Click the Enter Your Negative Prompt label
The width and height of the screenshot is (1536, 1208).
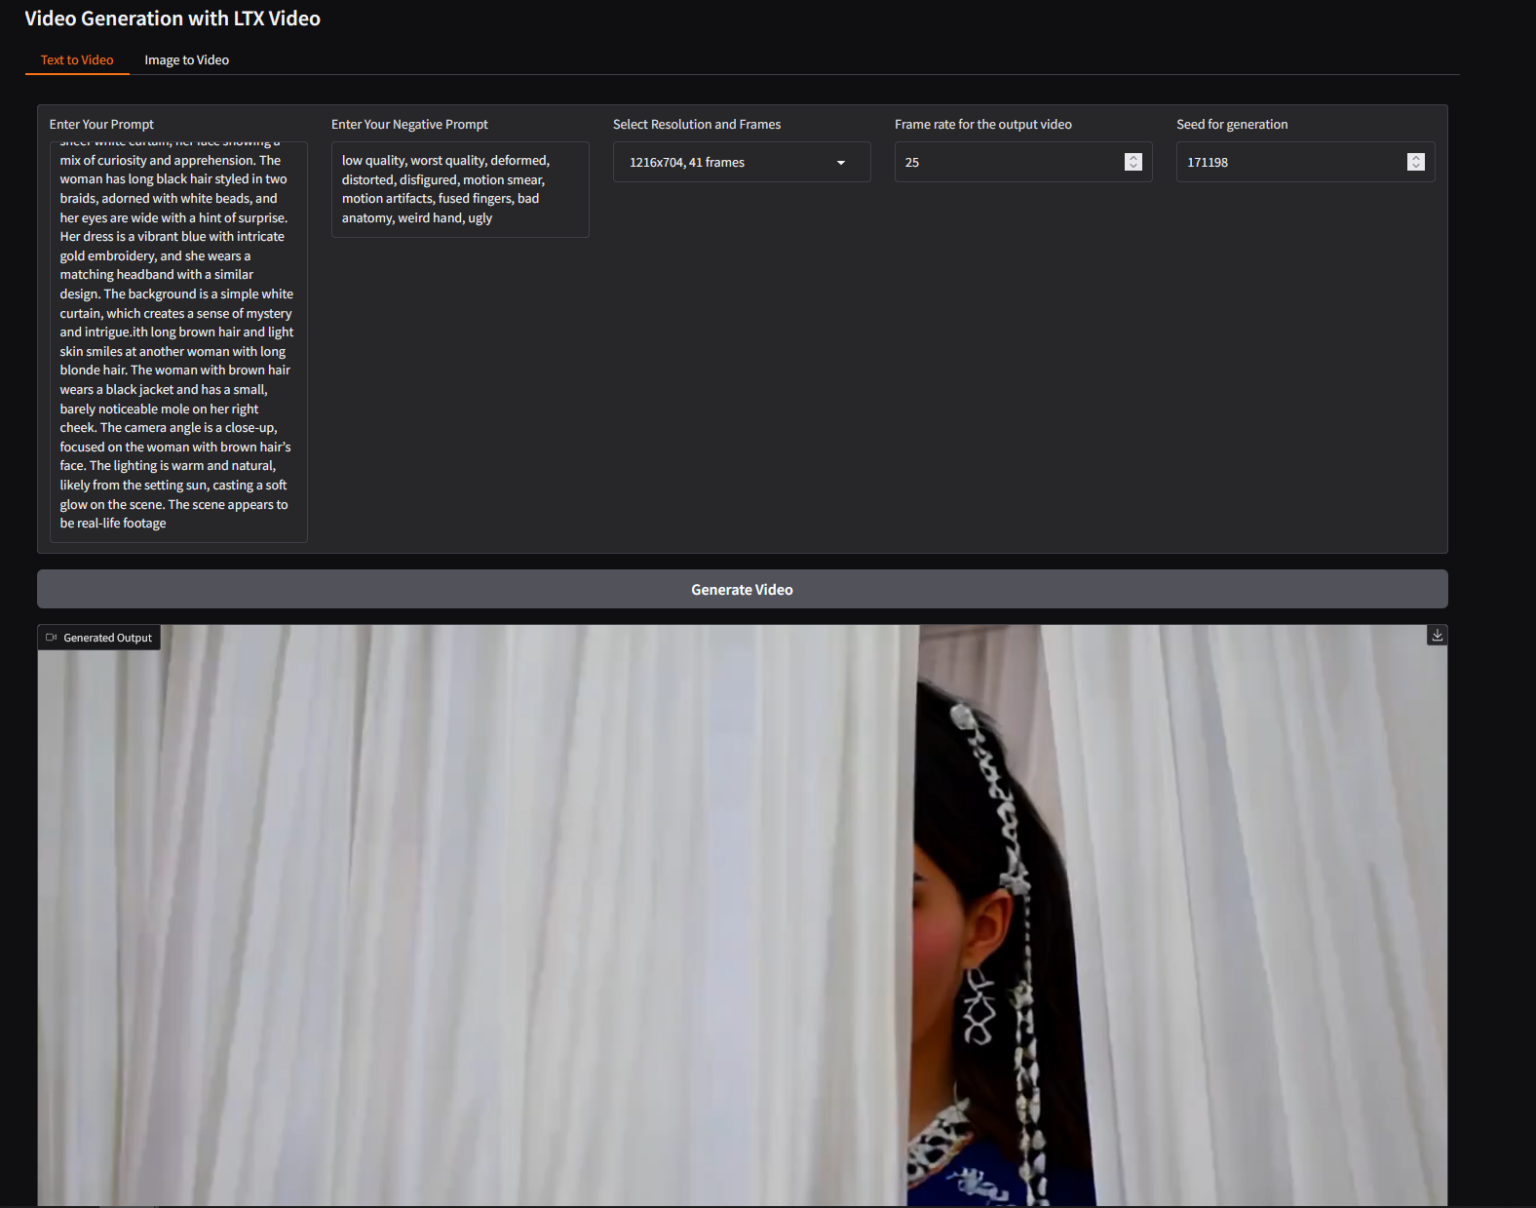409,124
